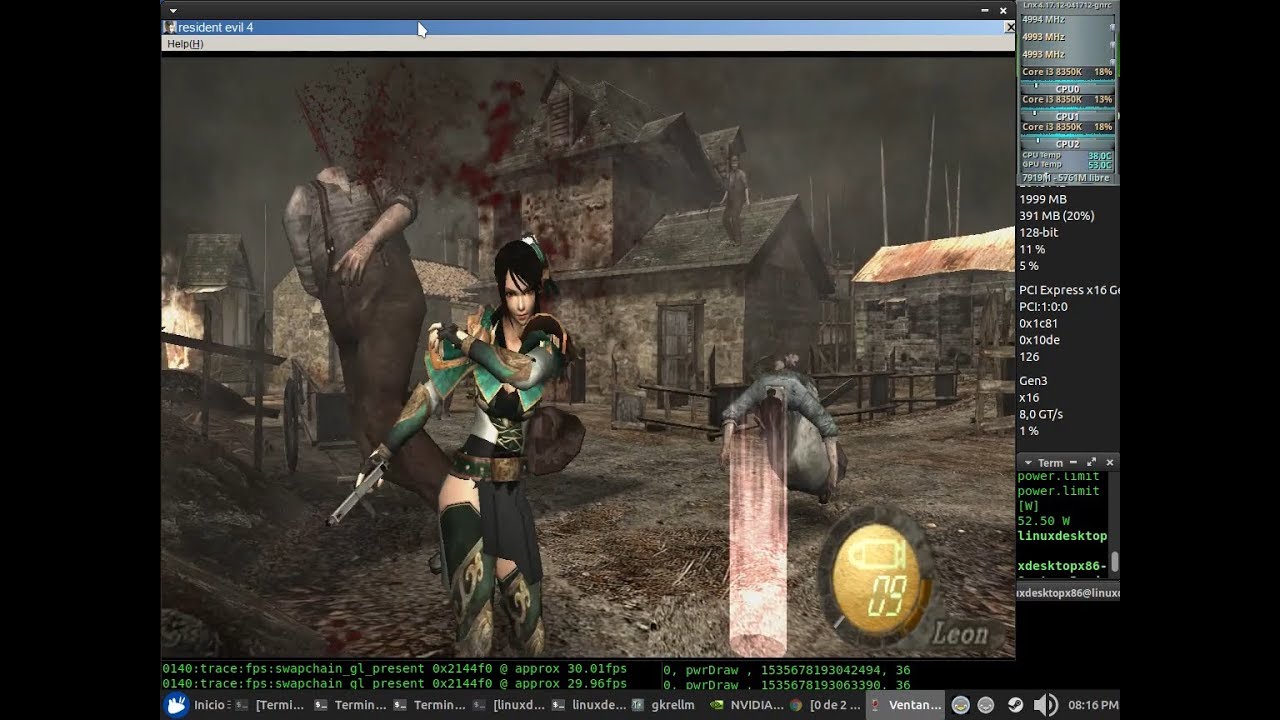
Task: Click the CPU1 panel label in gkrellm
Action: pyautogui.click(x=1067, y=117)
